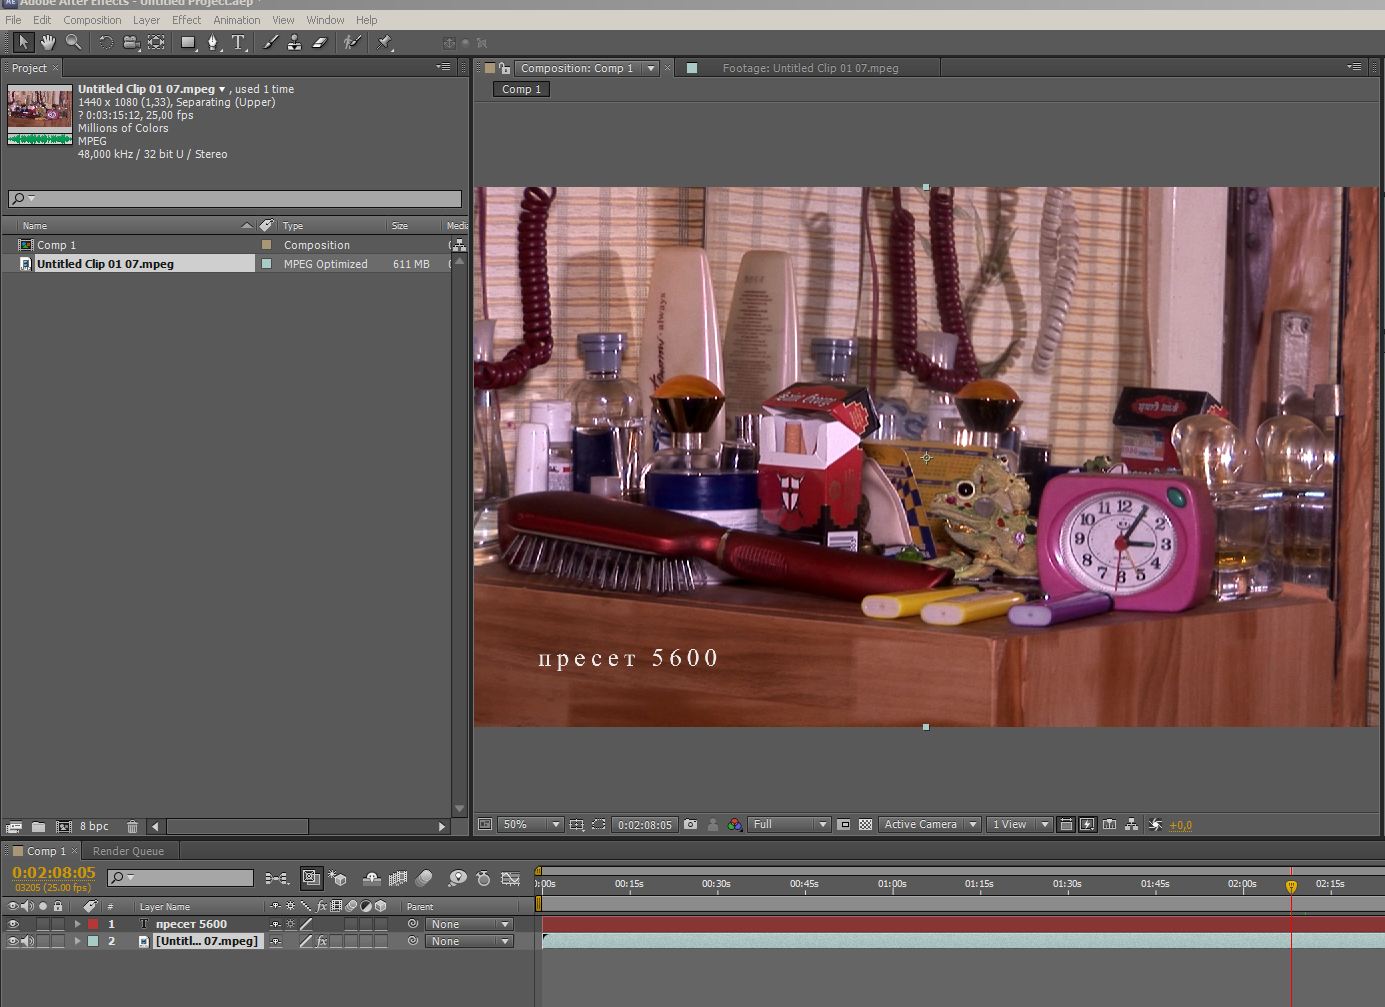Click the take snapshot camera icon
1385x1007 pixels.
690,825
